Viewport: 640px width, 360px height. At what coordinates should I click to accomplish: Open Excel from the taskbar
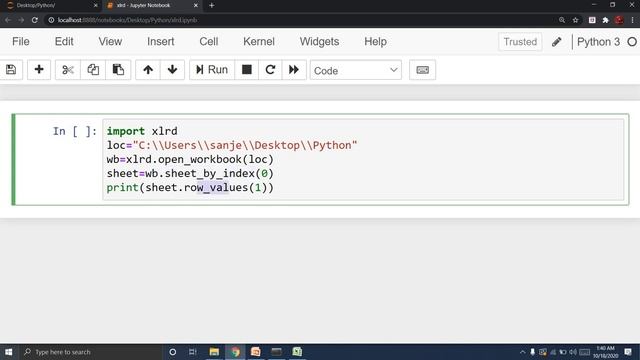coord(297,352)
